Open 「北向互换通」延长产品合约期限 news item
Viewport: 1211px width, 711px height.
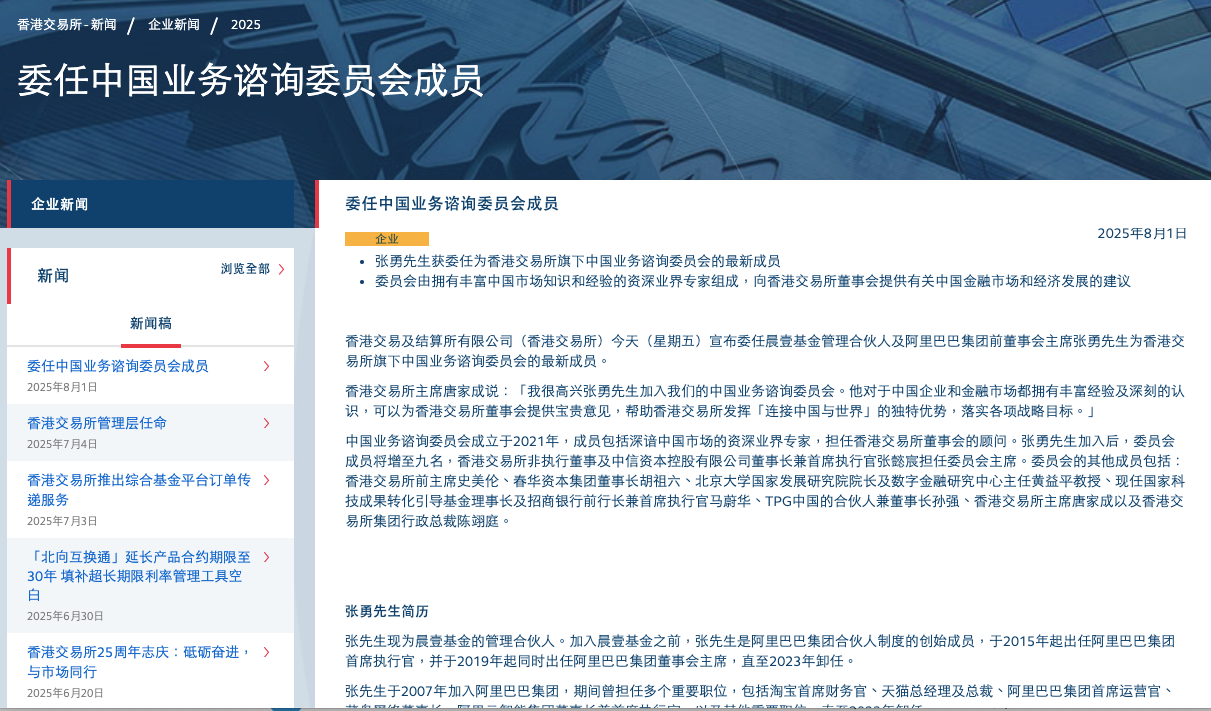139,576
